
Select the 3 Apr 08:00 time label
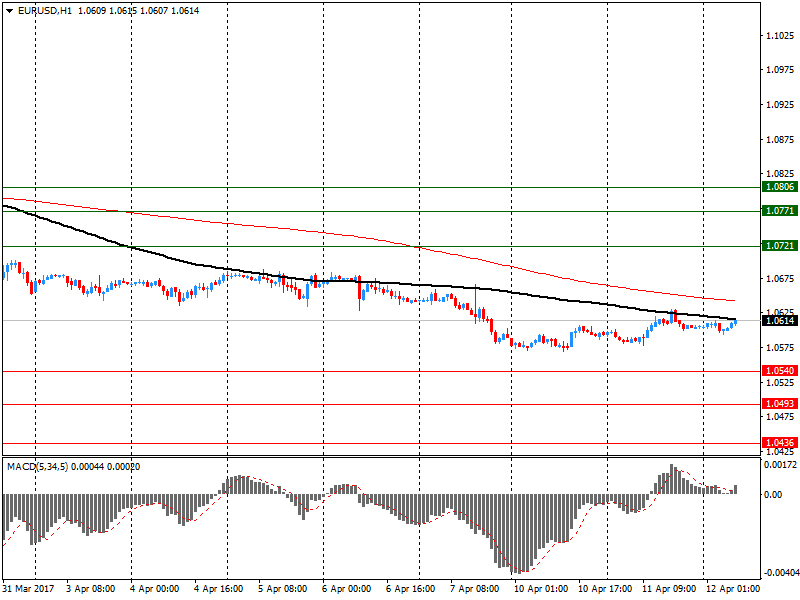(91, 589)
